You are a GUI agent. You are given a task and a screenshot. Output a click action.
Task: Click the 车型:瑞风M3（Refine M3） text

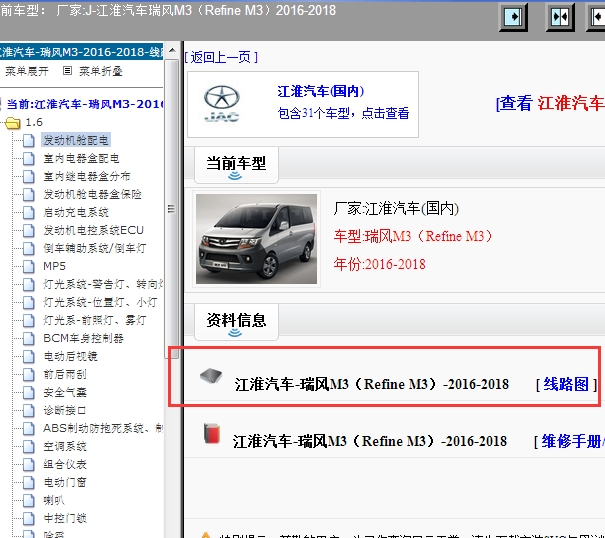pos(413,236)
